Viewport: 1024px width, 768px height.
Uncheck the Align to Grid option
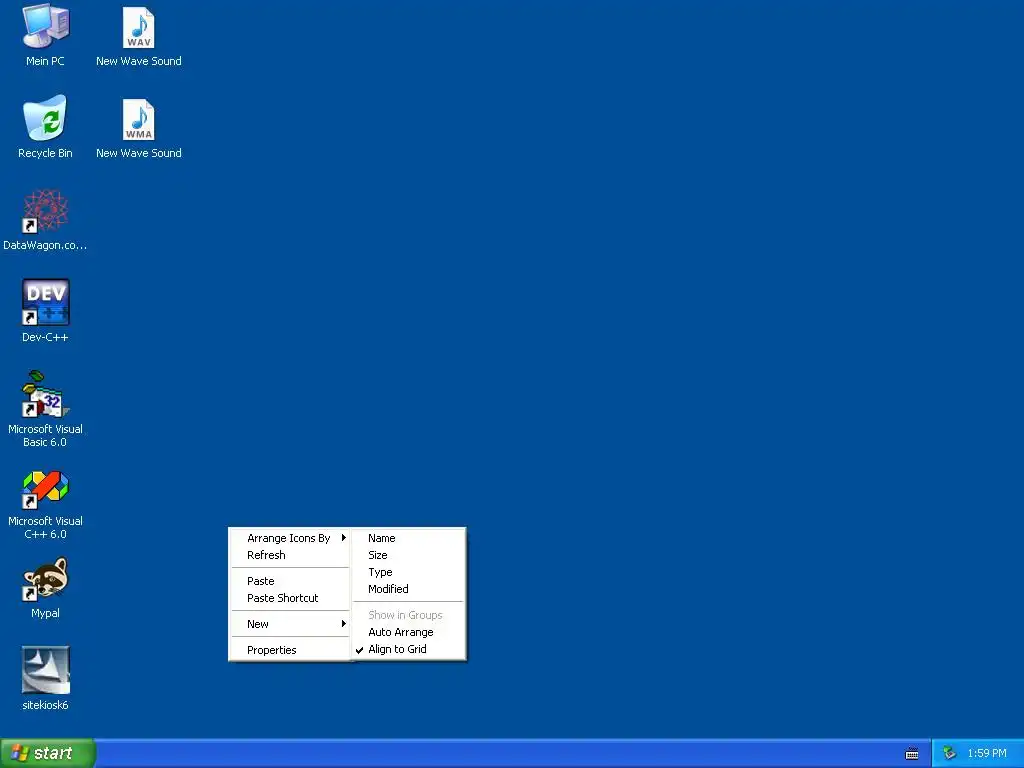pos(408,649)
